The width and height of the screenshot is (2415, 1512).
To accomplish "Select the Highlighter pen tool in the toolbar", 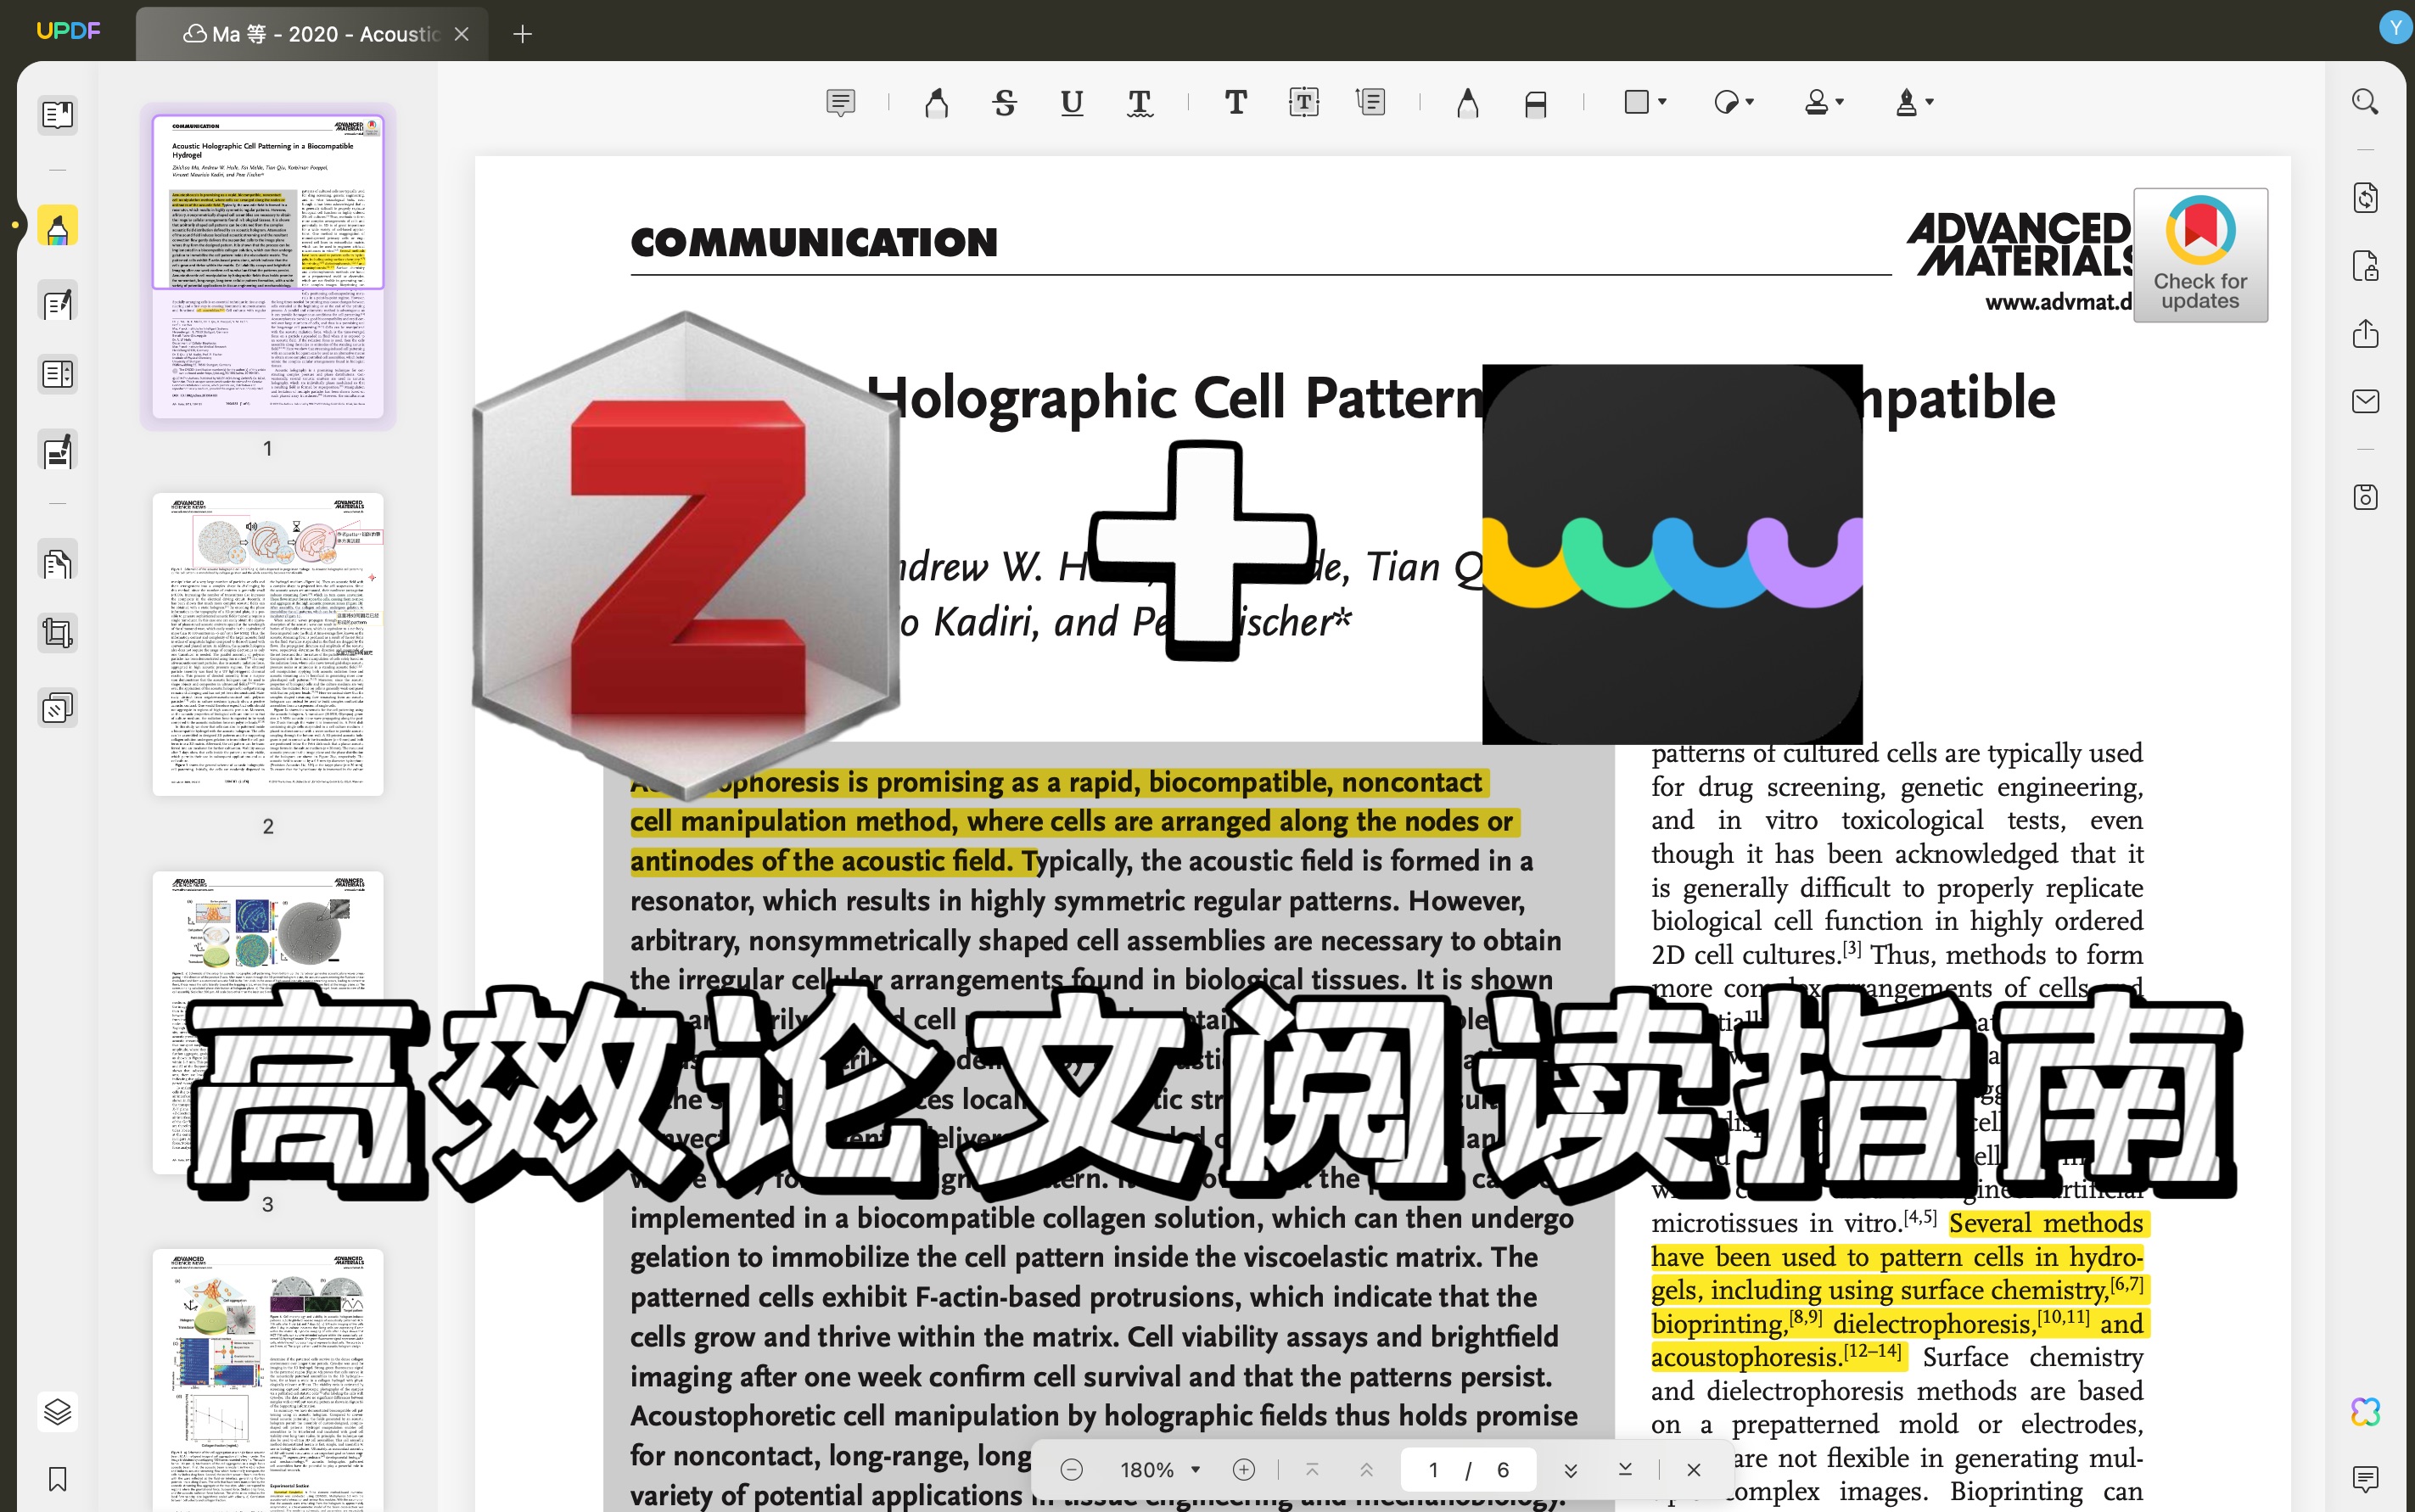I will click(x=937, y=102).
